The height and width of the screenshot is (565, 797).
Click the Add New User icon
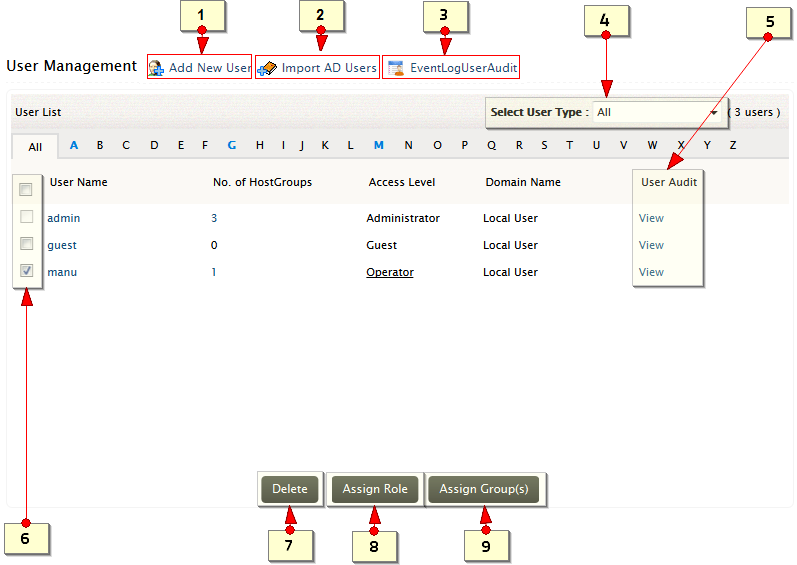[156, 68]
